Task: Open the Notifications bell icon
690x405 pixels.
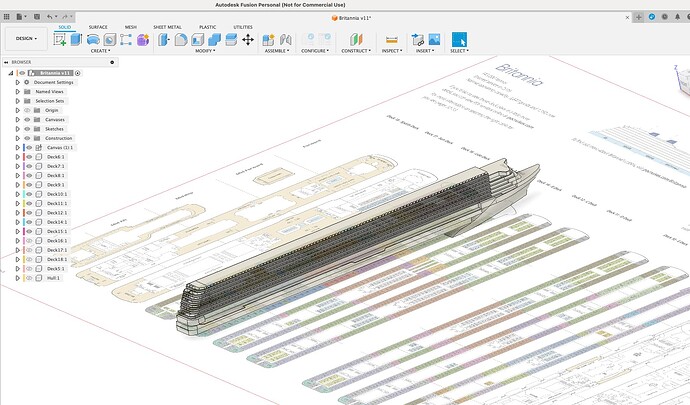Action: pos(678,17)
